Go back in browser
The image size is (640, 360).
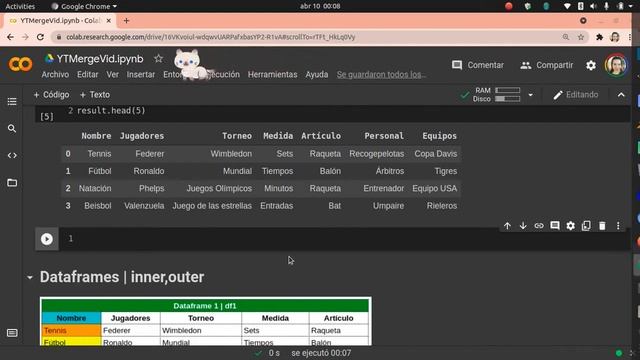click(10, 37)
